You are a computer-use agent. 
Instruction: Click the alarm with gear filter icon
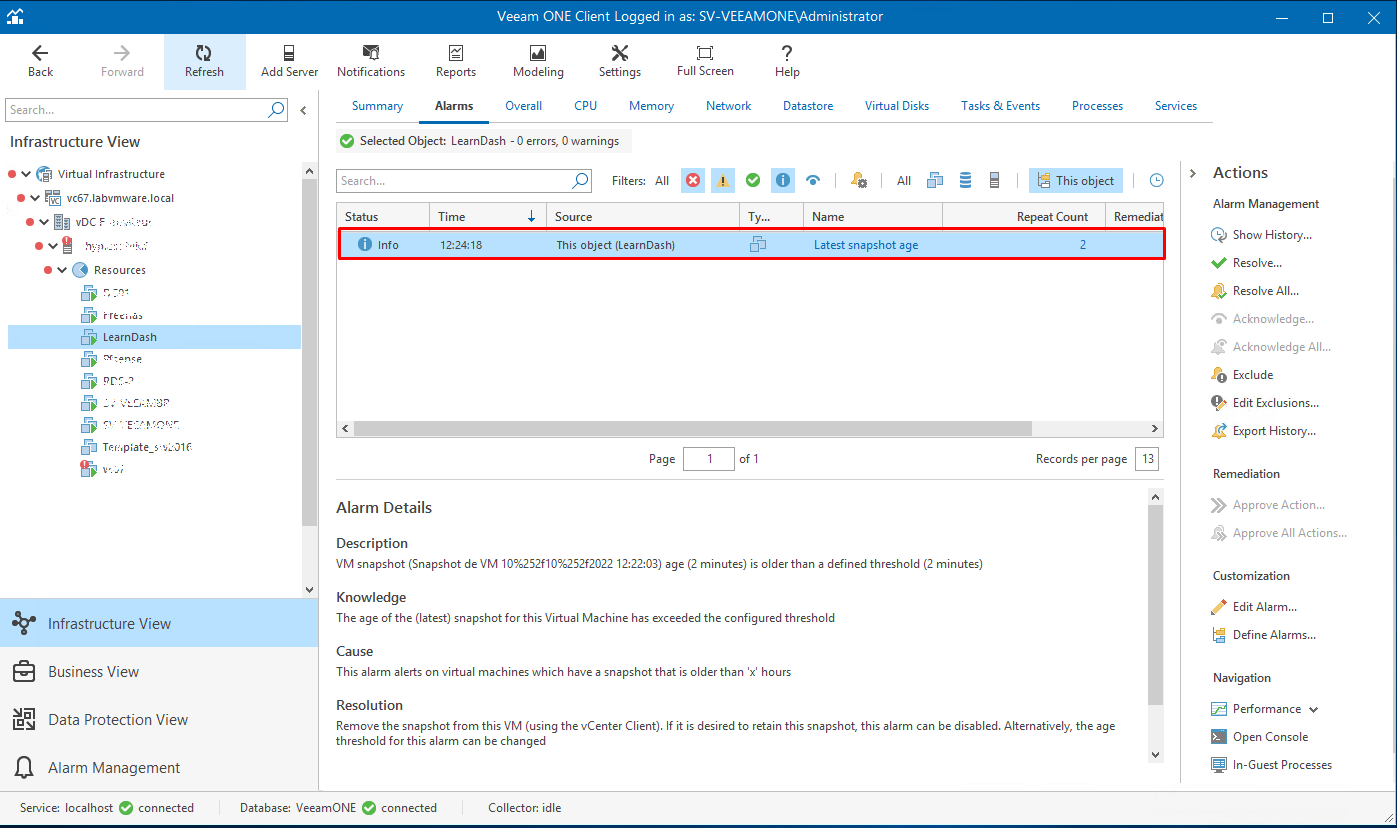point(858,181)
